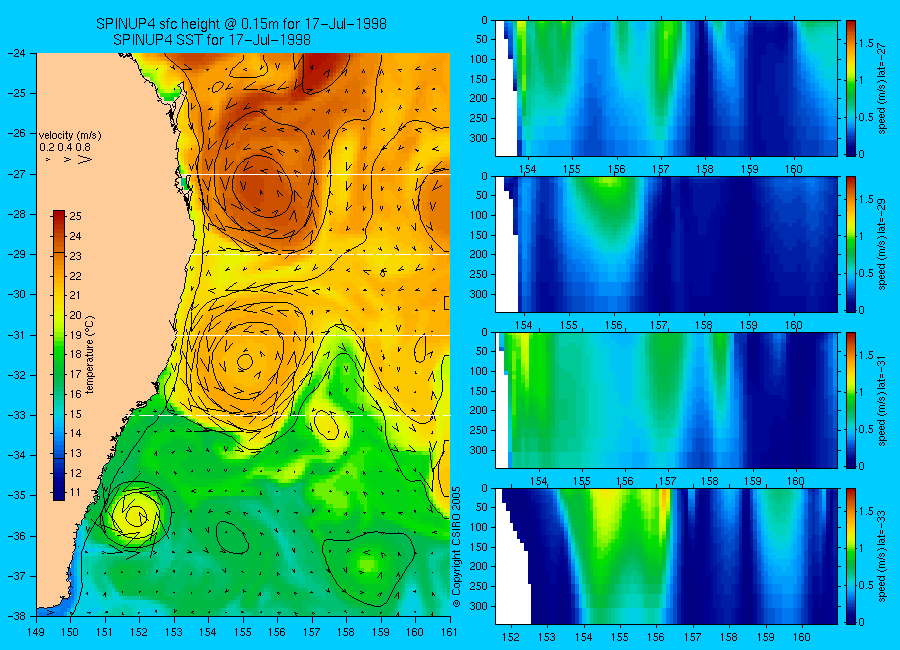Click the yellow warm-core eddy near 152 longitude

[x=135, y=514]
